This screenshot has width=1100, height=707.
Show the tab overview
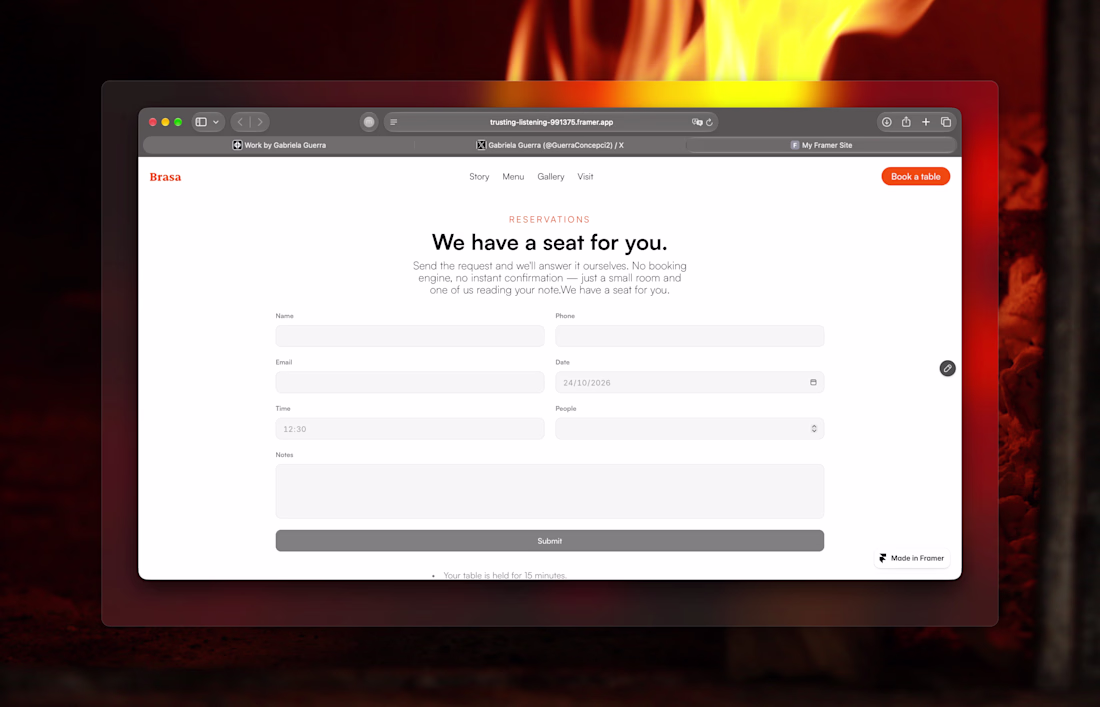[x=946, y=122]
